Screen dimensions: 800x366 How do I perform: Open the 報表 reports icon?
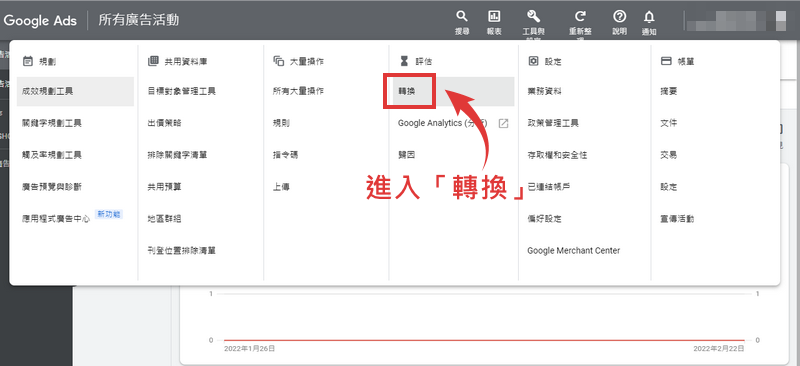pos(494,16)
